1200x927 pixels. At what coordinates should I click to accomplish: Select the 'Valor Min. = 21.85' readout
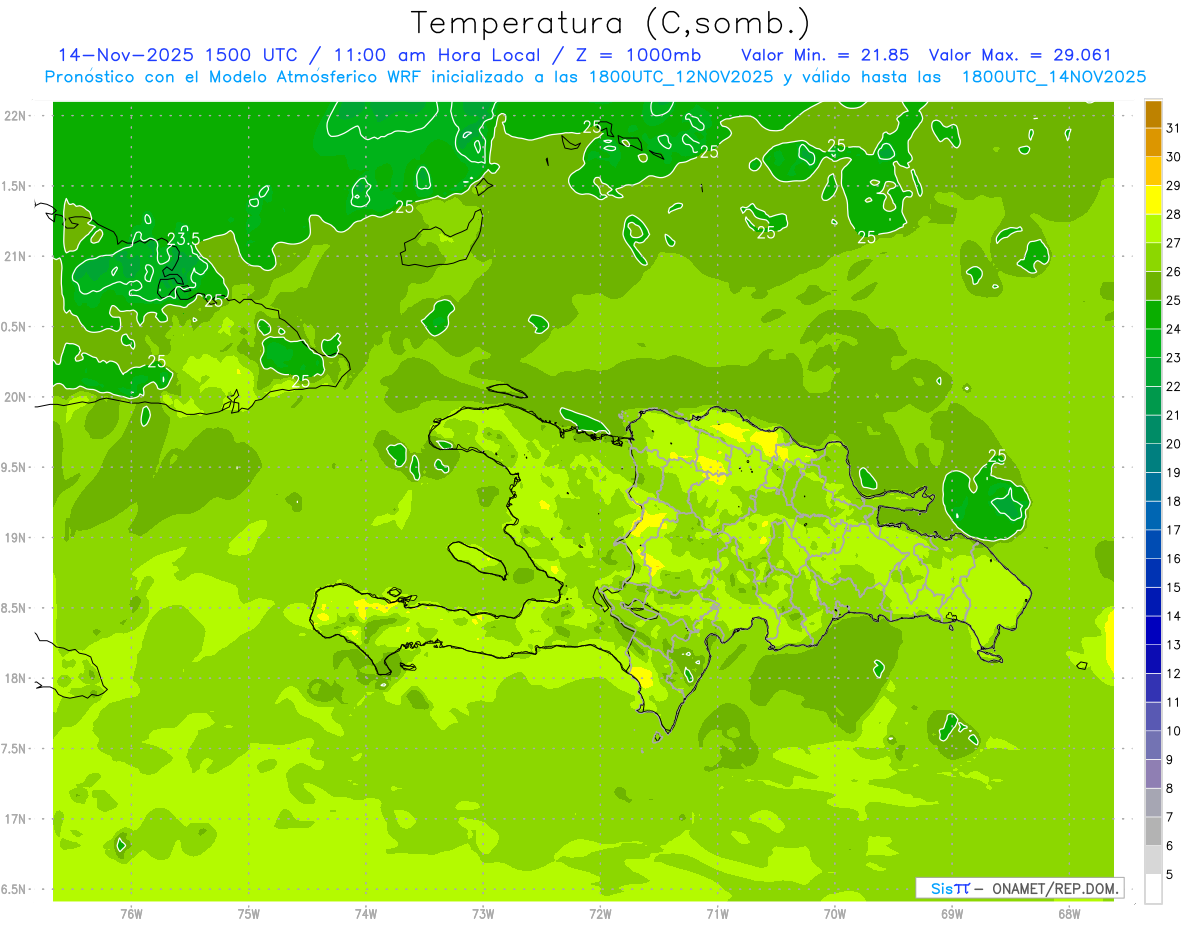(x=825, y=55)
